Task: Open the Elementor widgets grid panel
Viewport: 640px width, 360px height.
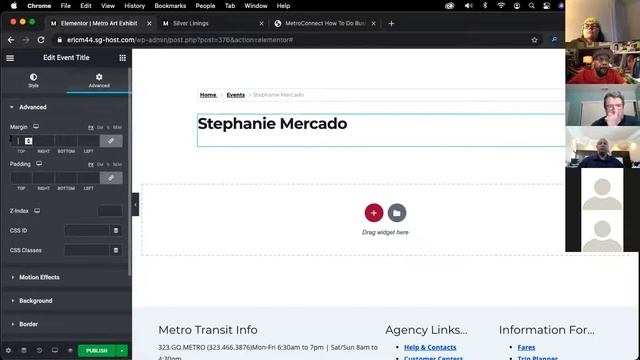Action: point(122,58)
